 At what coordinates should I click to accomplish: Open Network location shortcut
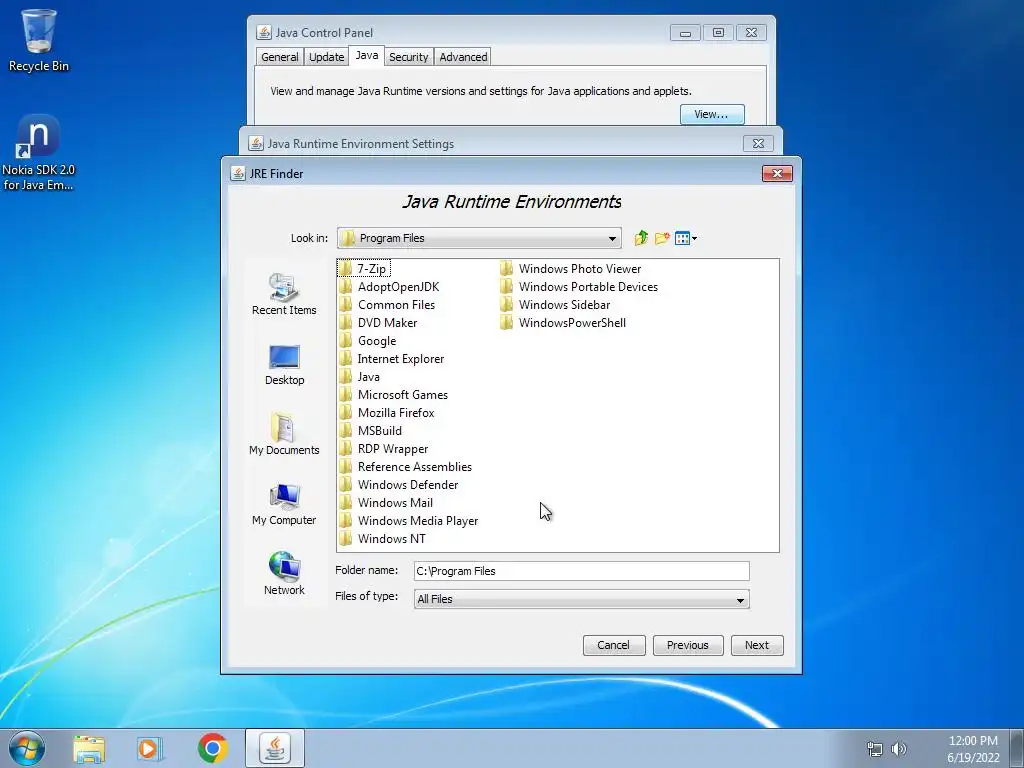(x=284, y=573)
